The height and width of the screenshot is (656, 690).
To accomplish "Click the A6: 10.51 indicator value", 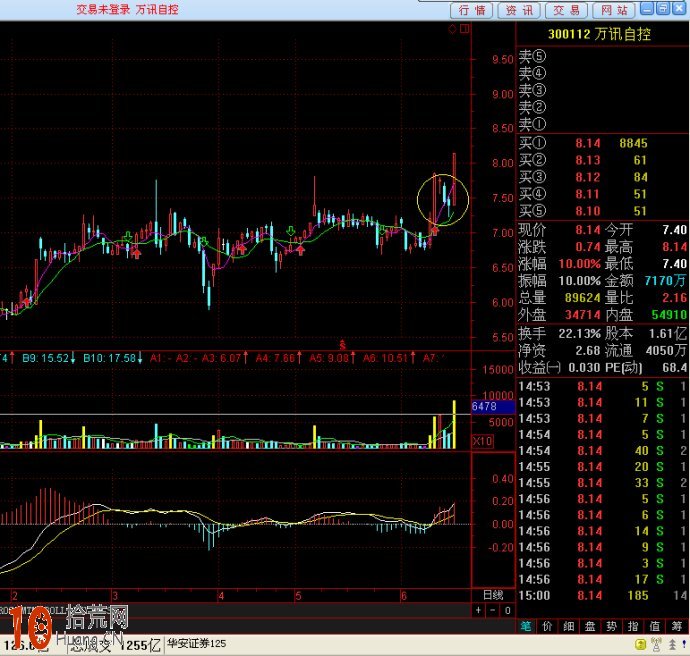I will (388, 358).
